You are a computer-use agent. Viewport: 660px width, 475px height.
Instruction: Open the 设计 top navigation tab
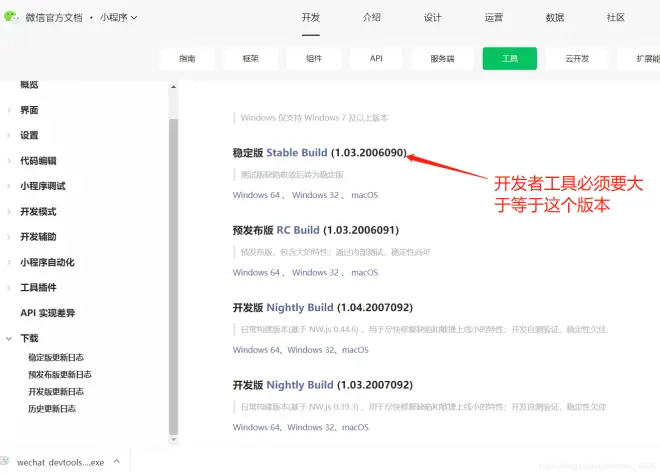(433, 17)
